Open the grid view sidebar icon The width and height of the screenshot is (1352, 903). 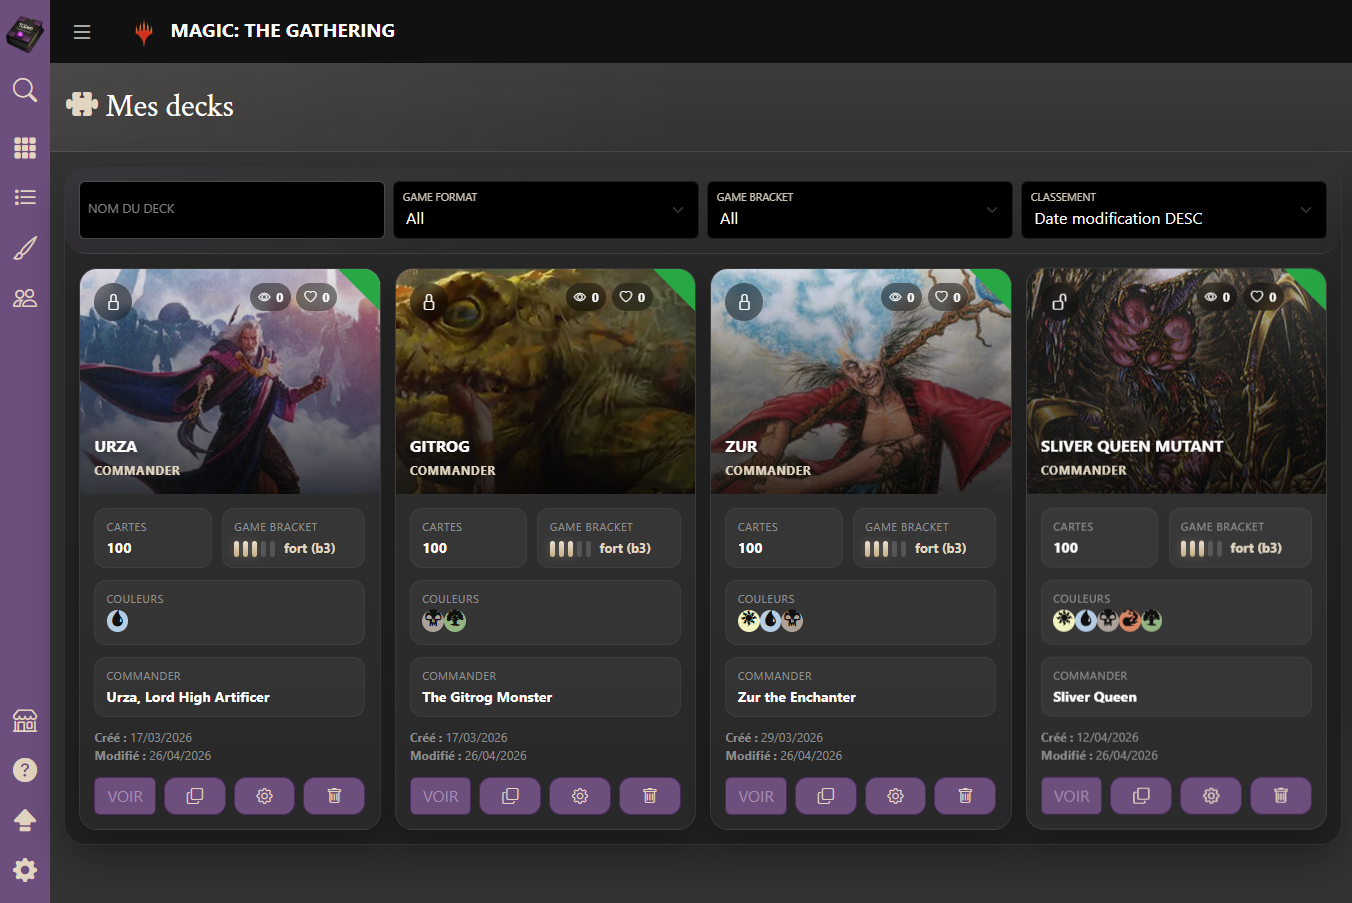pyautogui.click(x=25, y=148)
